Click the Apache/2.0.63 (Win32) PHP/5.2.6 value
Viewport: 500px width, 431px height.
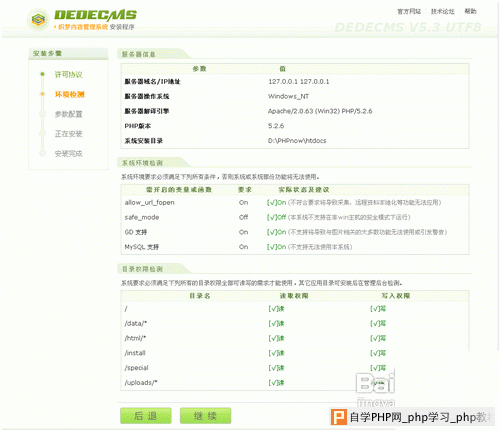[x=320, y=111]
